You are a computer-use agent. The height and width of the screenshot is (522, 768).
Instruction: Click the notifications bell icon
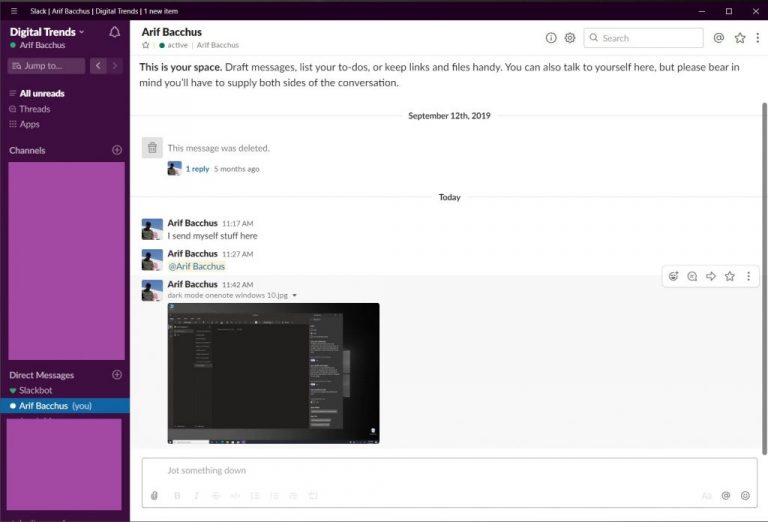(114, 32)
